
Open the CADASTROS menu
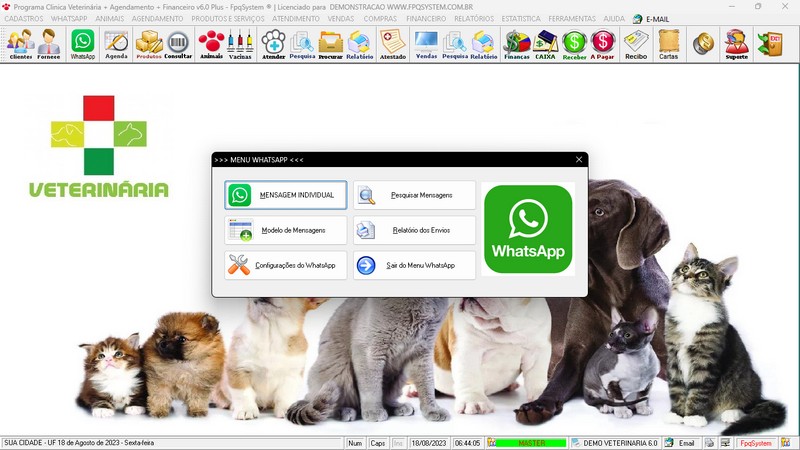24,19
